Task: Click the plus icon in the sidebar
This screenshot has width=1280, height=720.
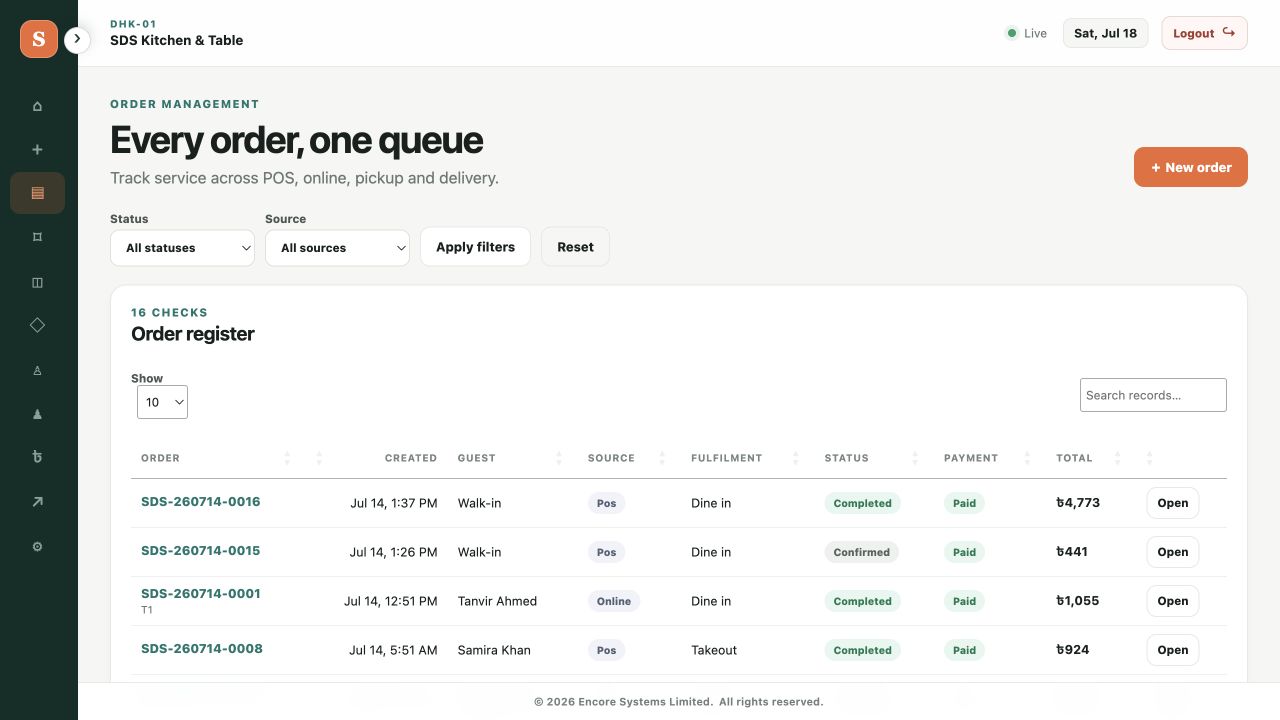Action: pyautogui.click(x=37, y=150)
